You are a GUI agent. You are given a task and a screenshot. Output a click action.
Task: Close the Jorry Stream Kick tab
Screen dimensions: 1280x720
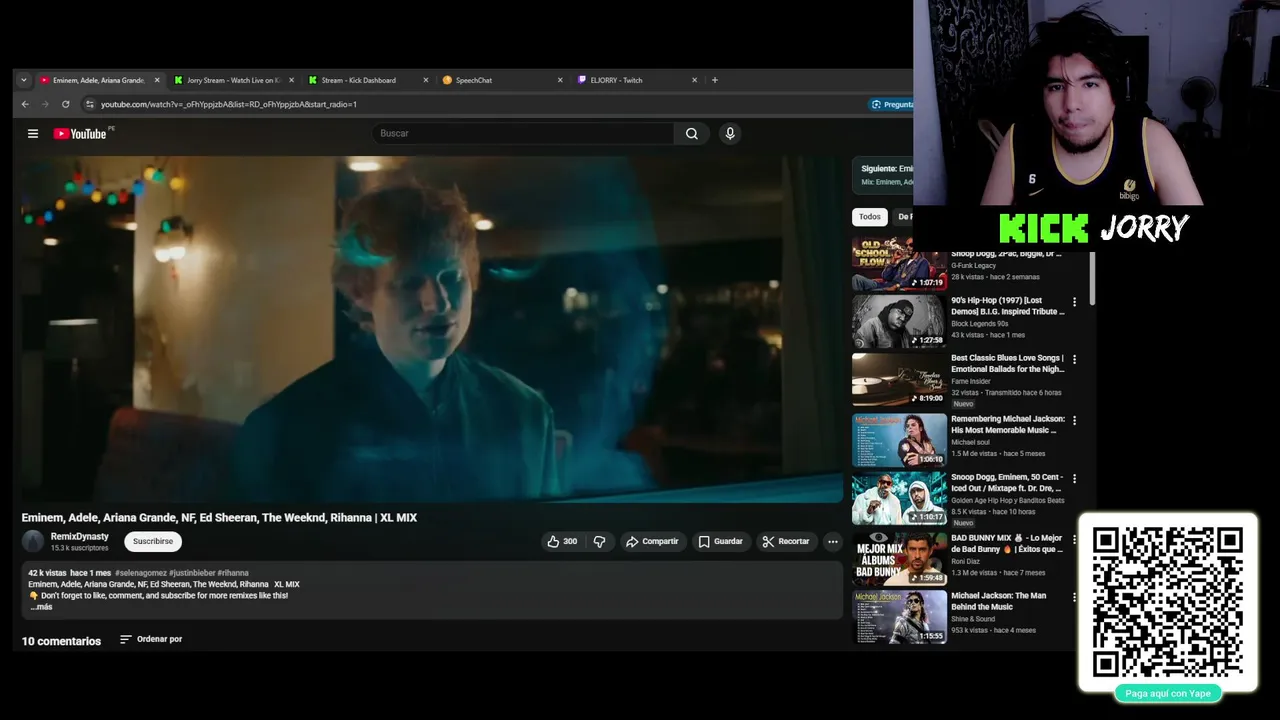pos(291,80)
